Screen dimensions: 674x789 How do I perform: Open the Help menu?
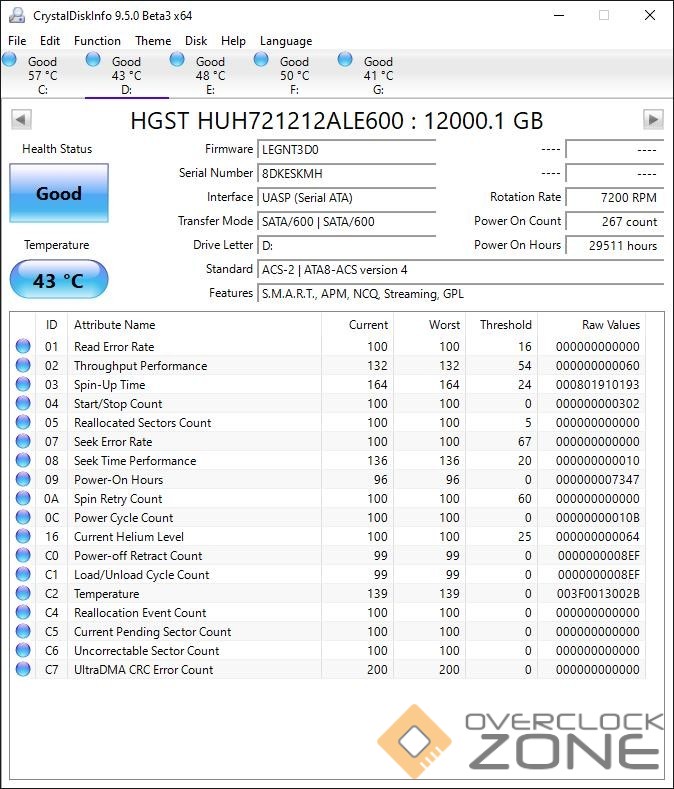pyautogui.click(x=233, y=41)
